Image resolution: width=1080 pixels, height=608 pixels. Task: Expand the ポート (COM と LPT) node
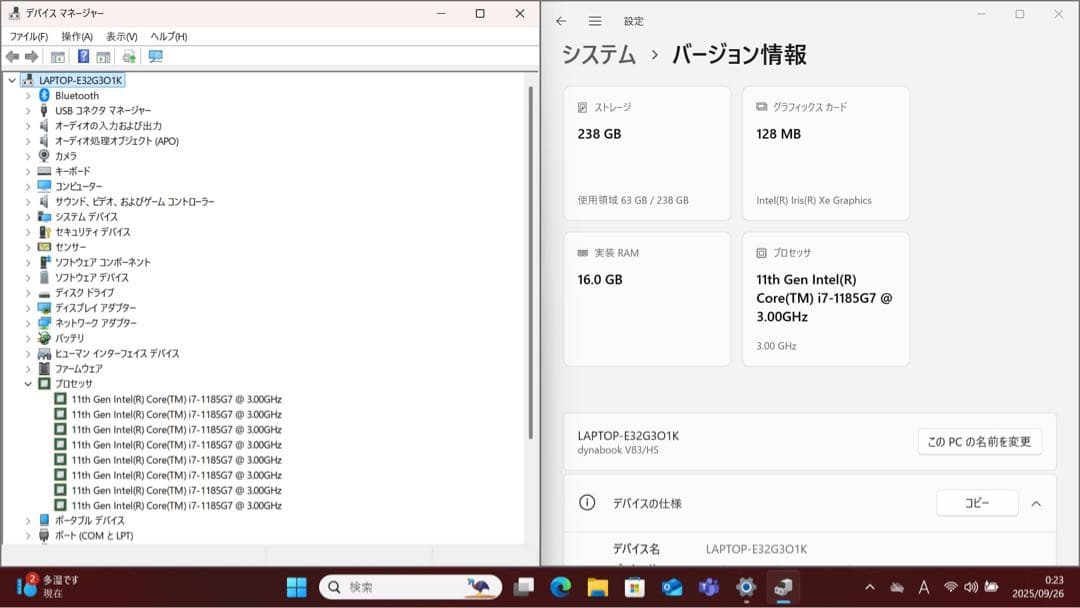click(28, 536)
